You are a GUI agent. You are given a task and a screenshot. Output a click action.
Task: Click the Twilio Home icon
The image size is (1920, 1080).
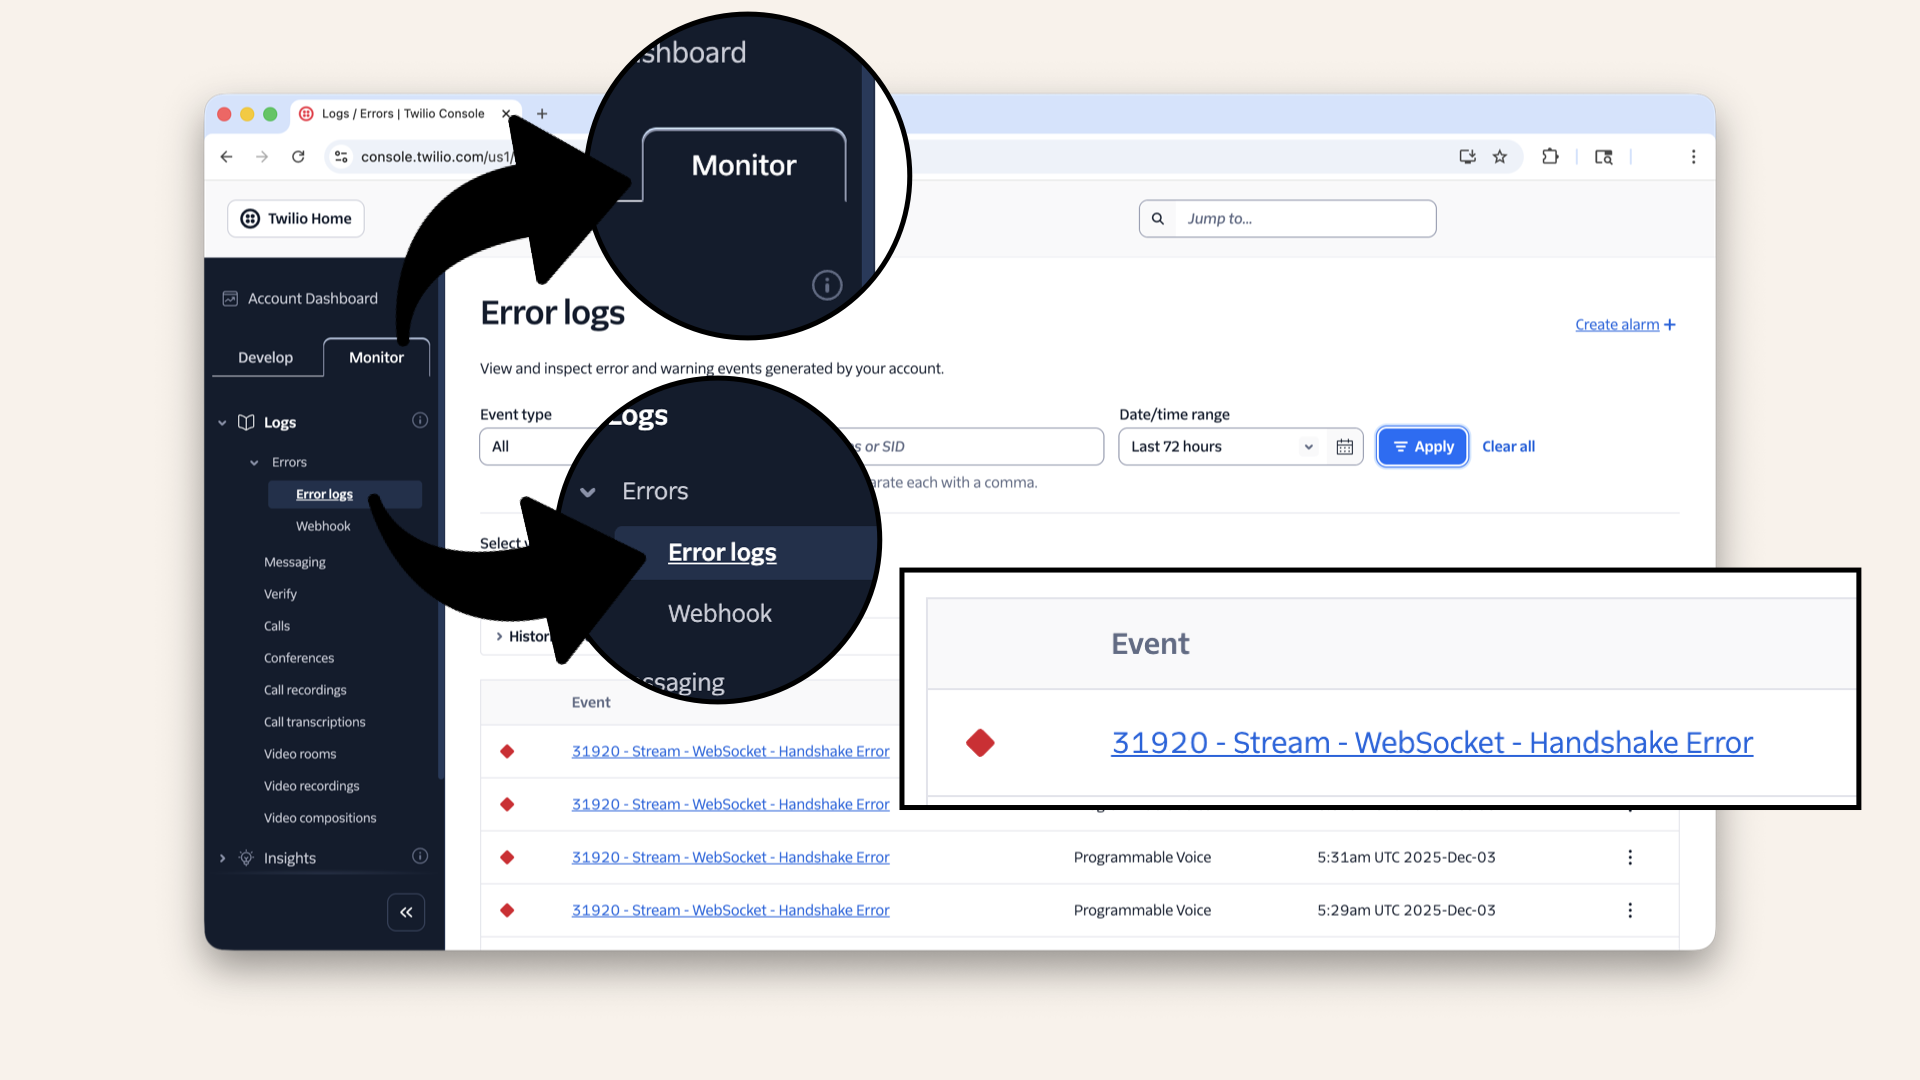(249, 218)
